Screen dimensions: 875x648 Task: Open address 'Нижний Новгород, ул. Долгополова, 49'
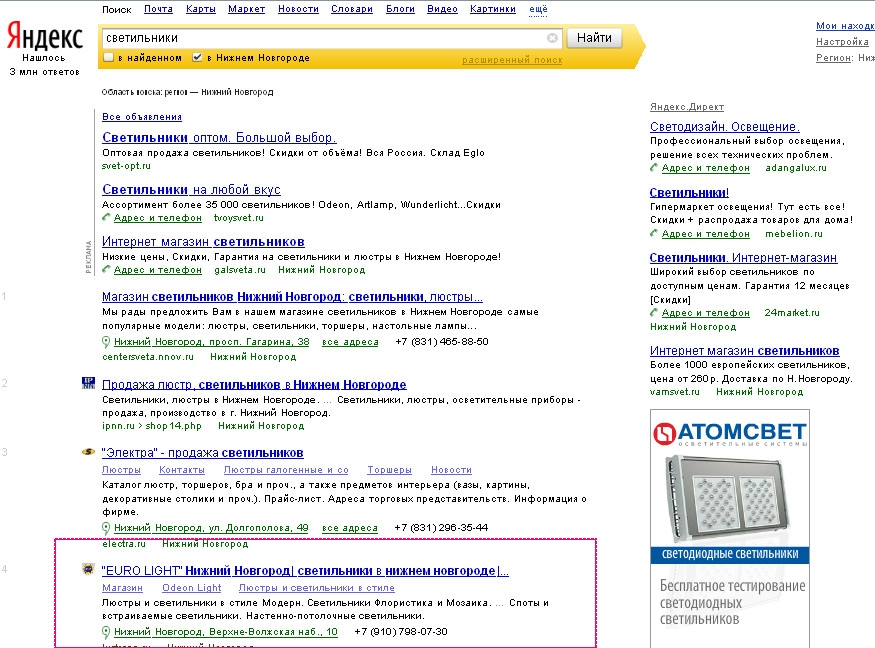coord(211,527)
